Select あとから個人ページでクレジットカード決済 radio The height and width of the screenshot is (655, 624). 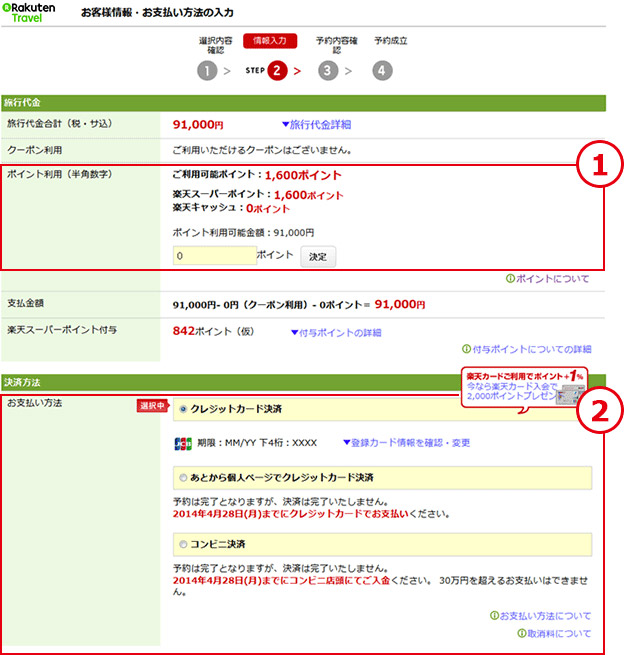coord(183,477)
